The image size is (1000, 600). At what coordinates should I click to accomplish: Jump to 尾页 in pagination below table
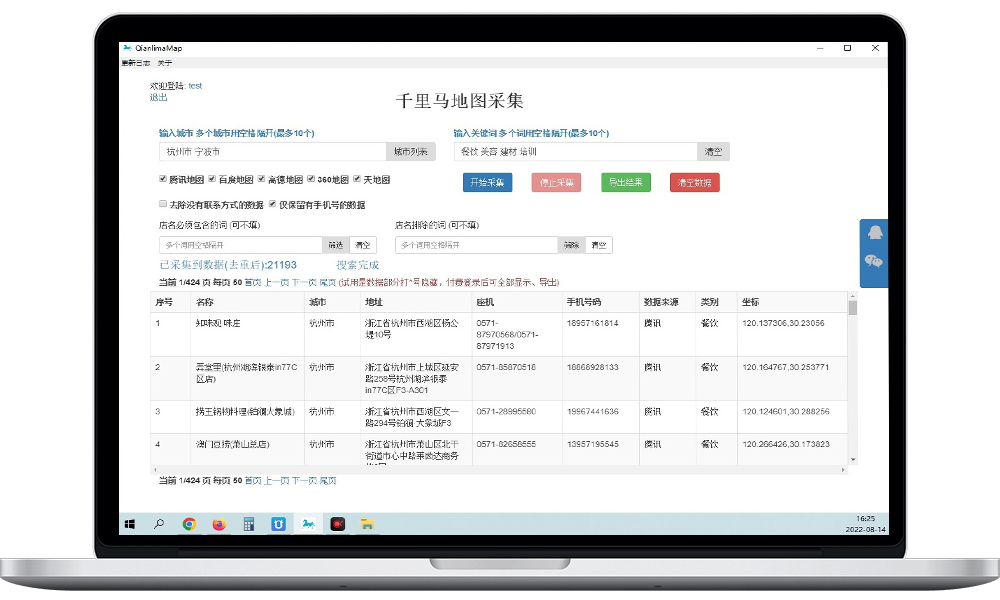328,481
